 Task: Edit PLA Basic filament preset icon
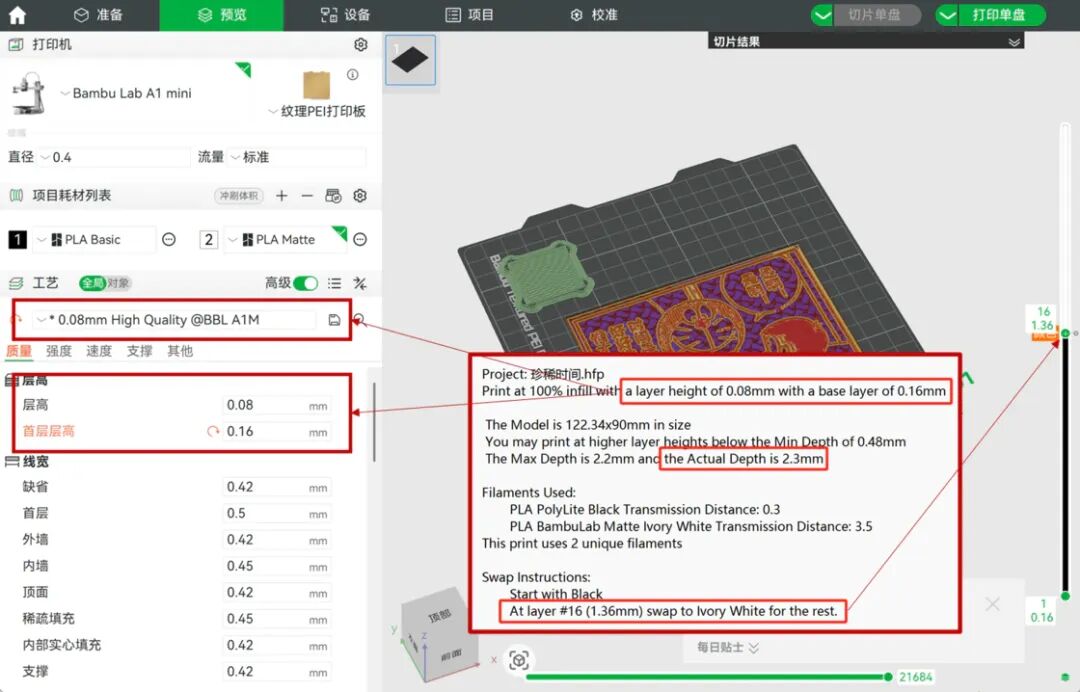(169, 240)
